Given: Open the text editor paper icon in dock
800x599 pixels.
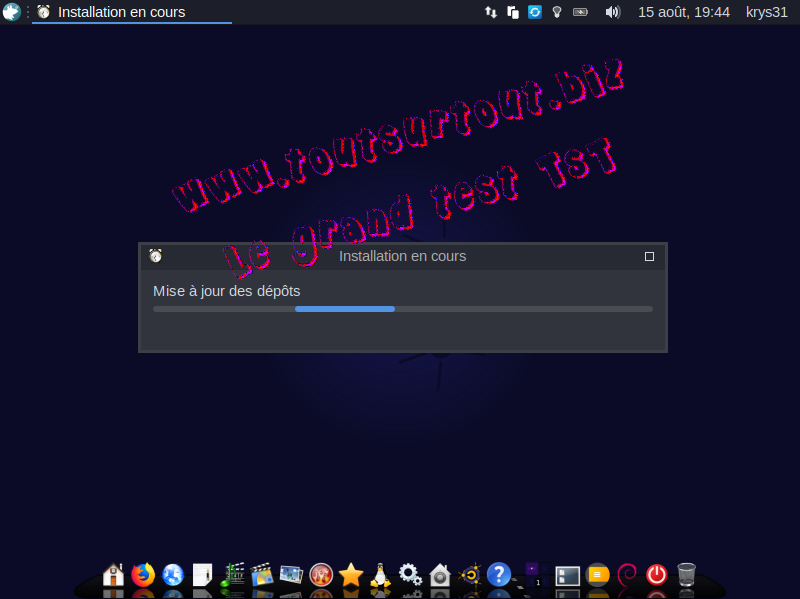Looking at the screenshot, I should [x=202, y=575].
